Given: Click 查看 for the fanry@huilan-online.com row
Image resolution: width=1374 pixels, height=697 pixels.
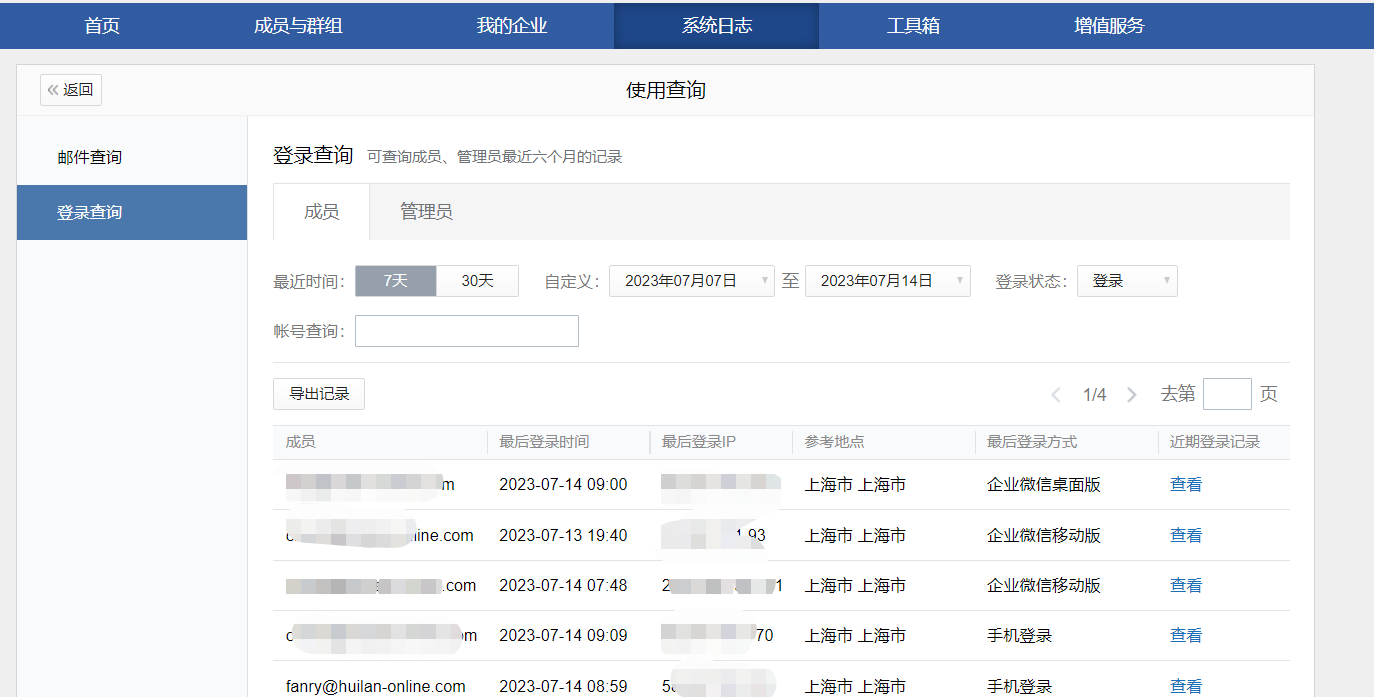Looking at the screenshot, I should 1186,686.
